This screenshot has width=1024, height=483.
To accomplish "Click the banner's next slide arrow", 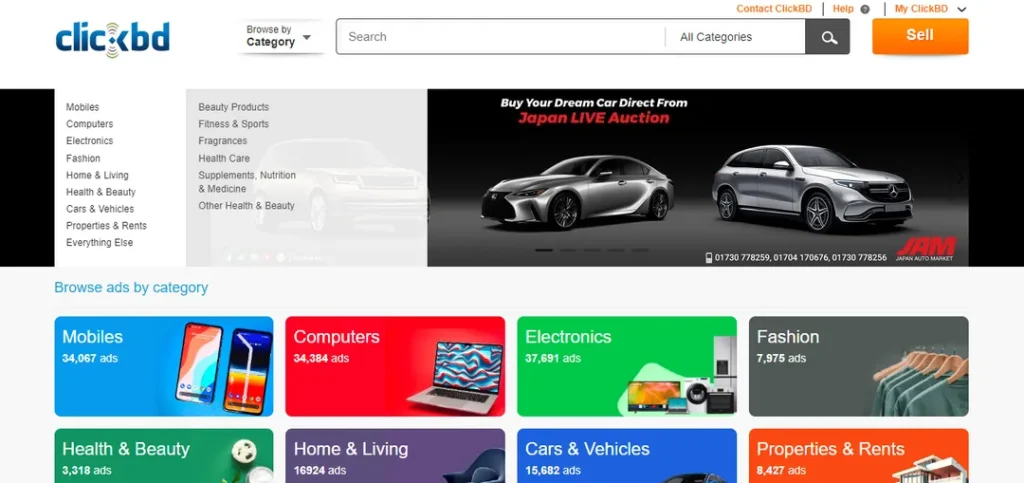I will [x=960, y=178].
